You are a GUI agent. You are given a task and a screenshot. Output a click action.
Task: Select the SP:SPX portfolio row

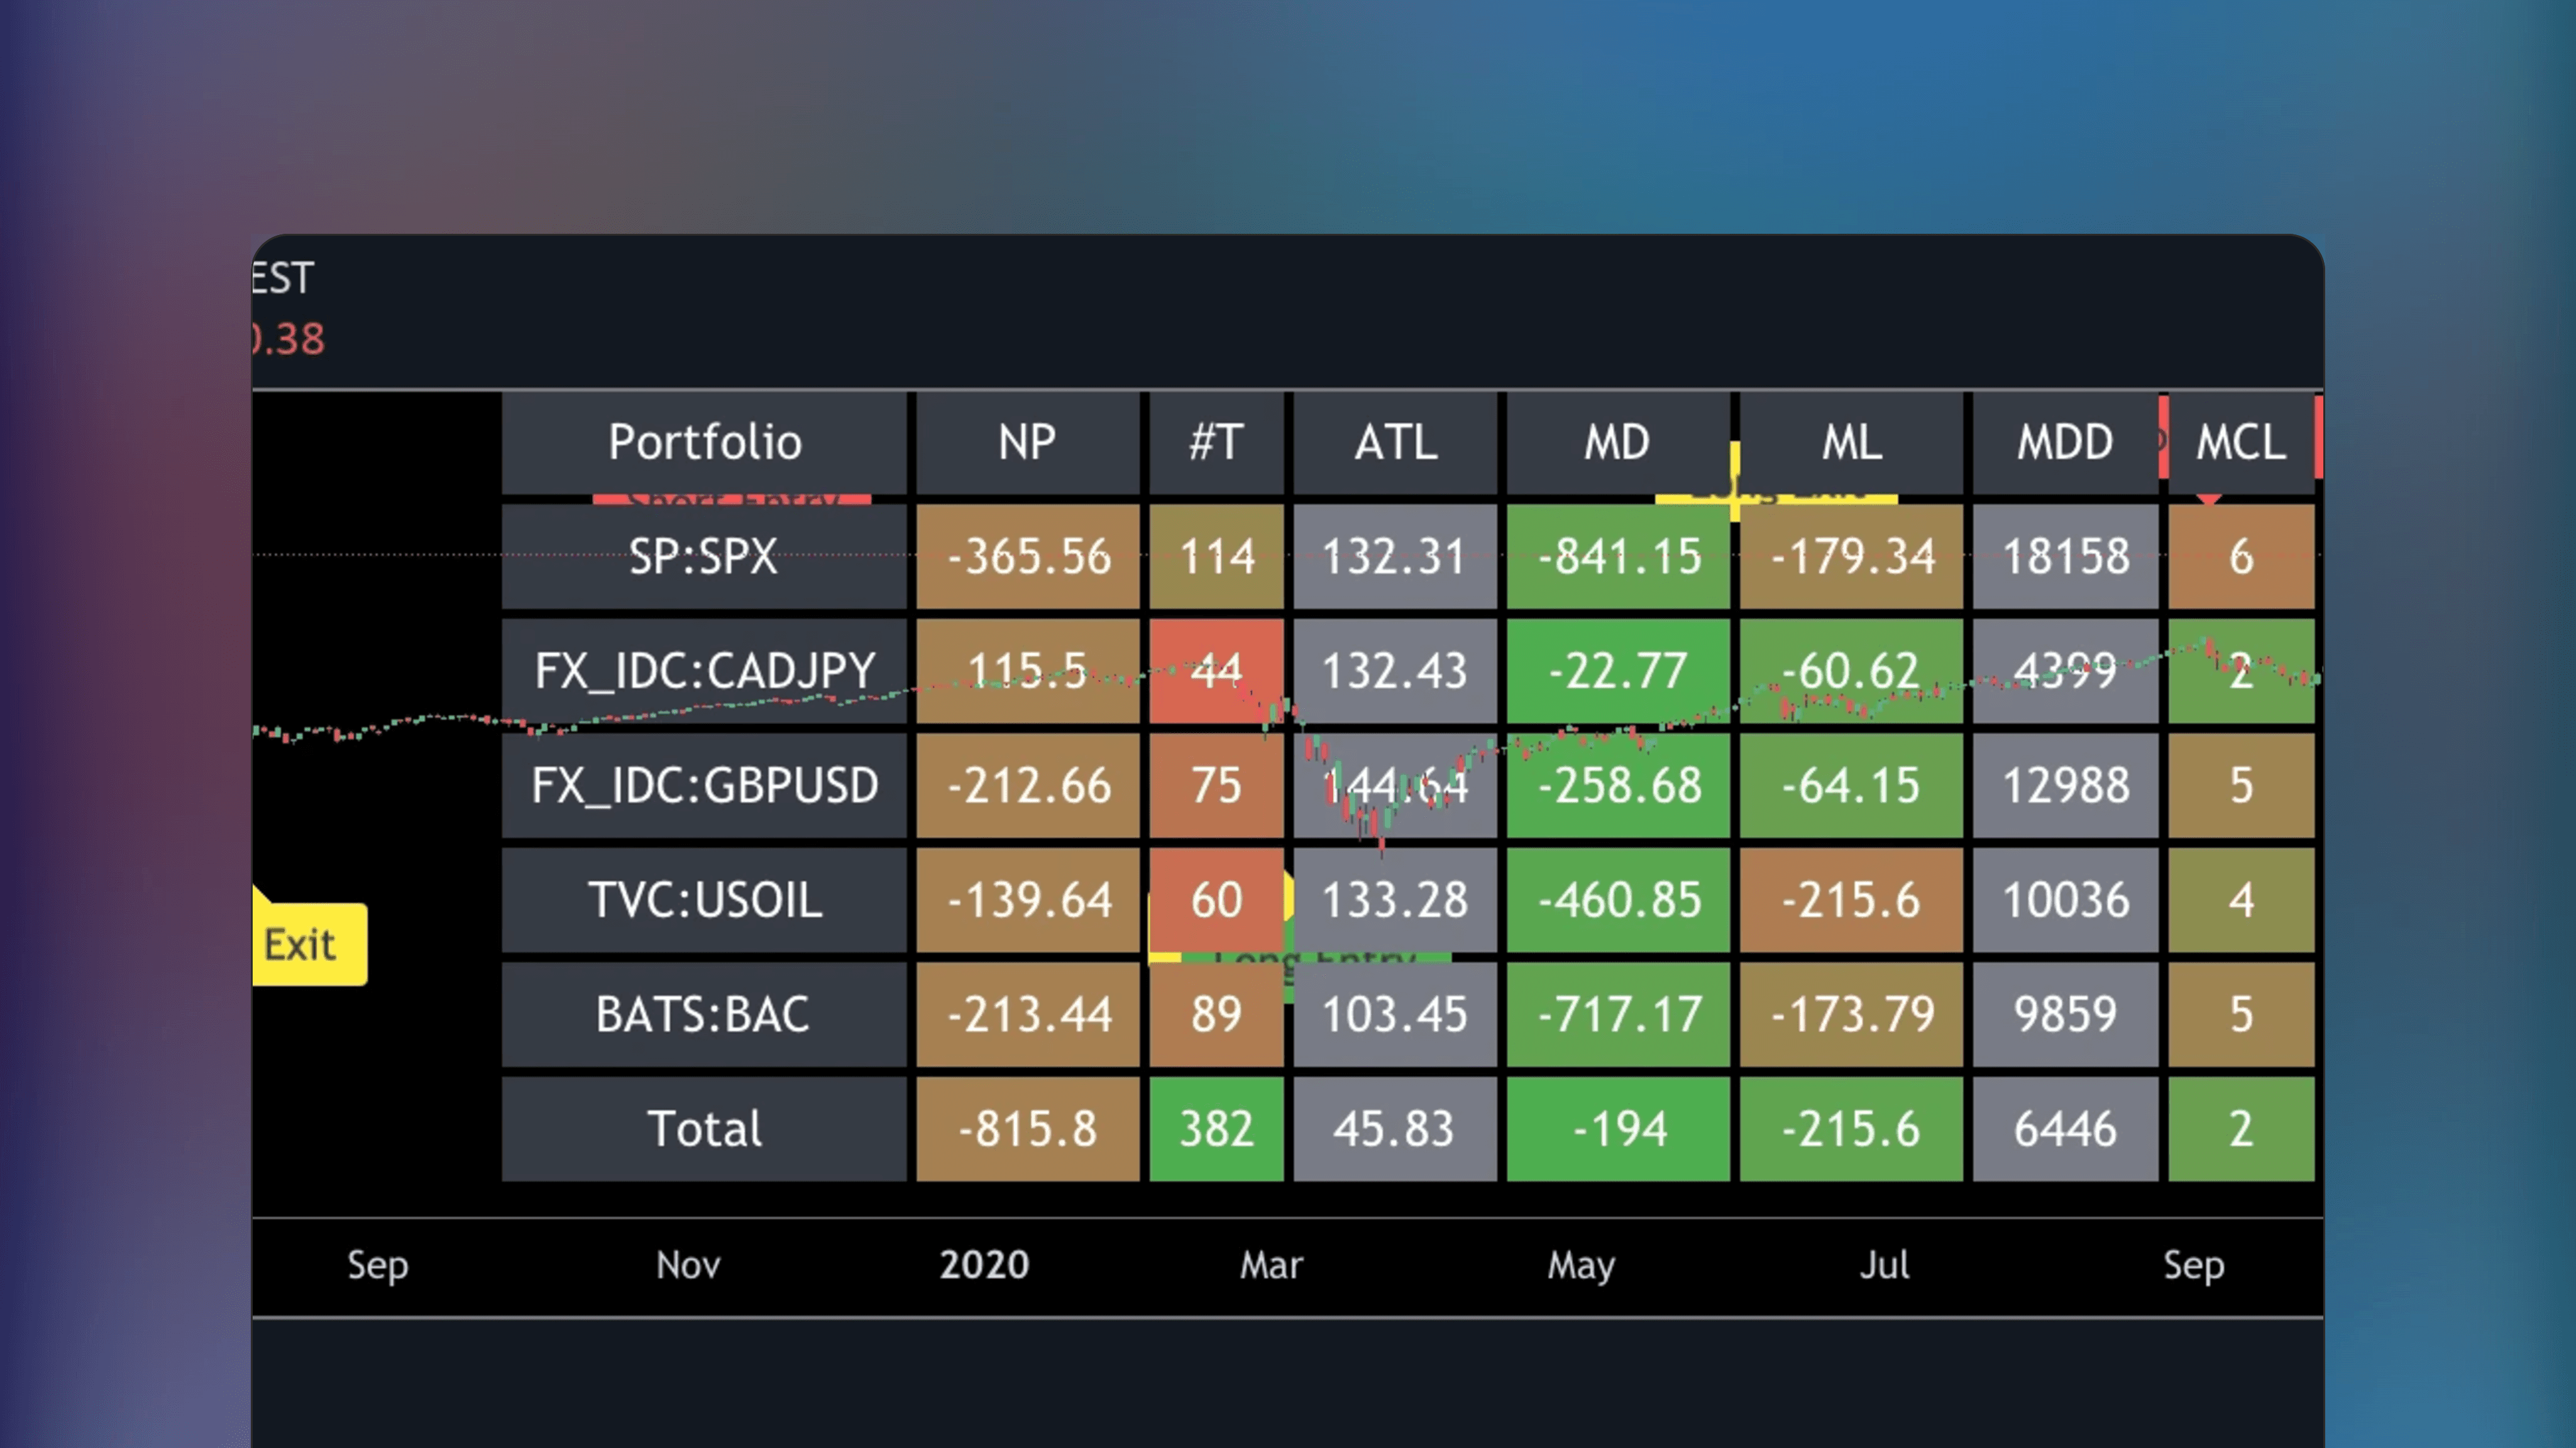pyautogui.click(x=703, y=558)
